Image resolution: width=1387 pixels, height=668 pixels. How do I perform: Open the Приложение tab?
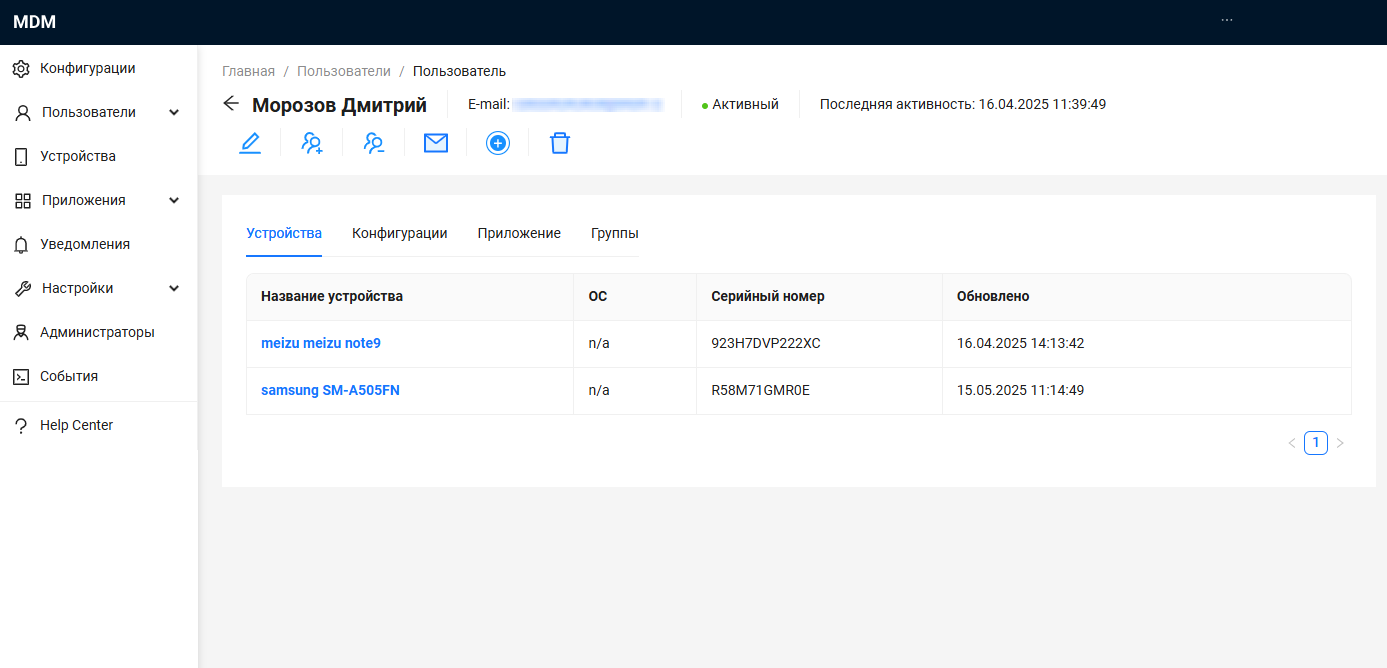[518, 233]
